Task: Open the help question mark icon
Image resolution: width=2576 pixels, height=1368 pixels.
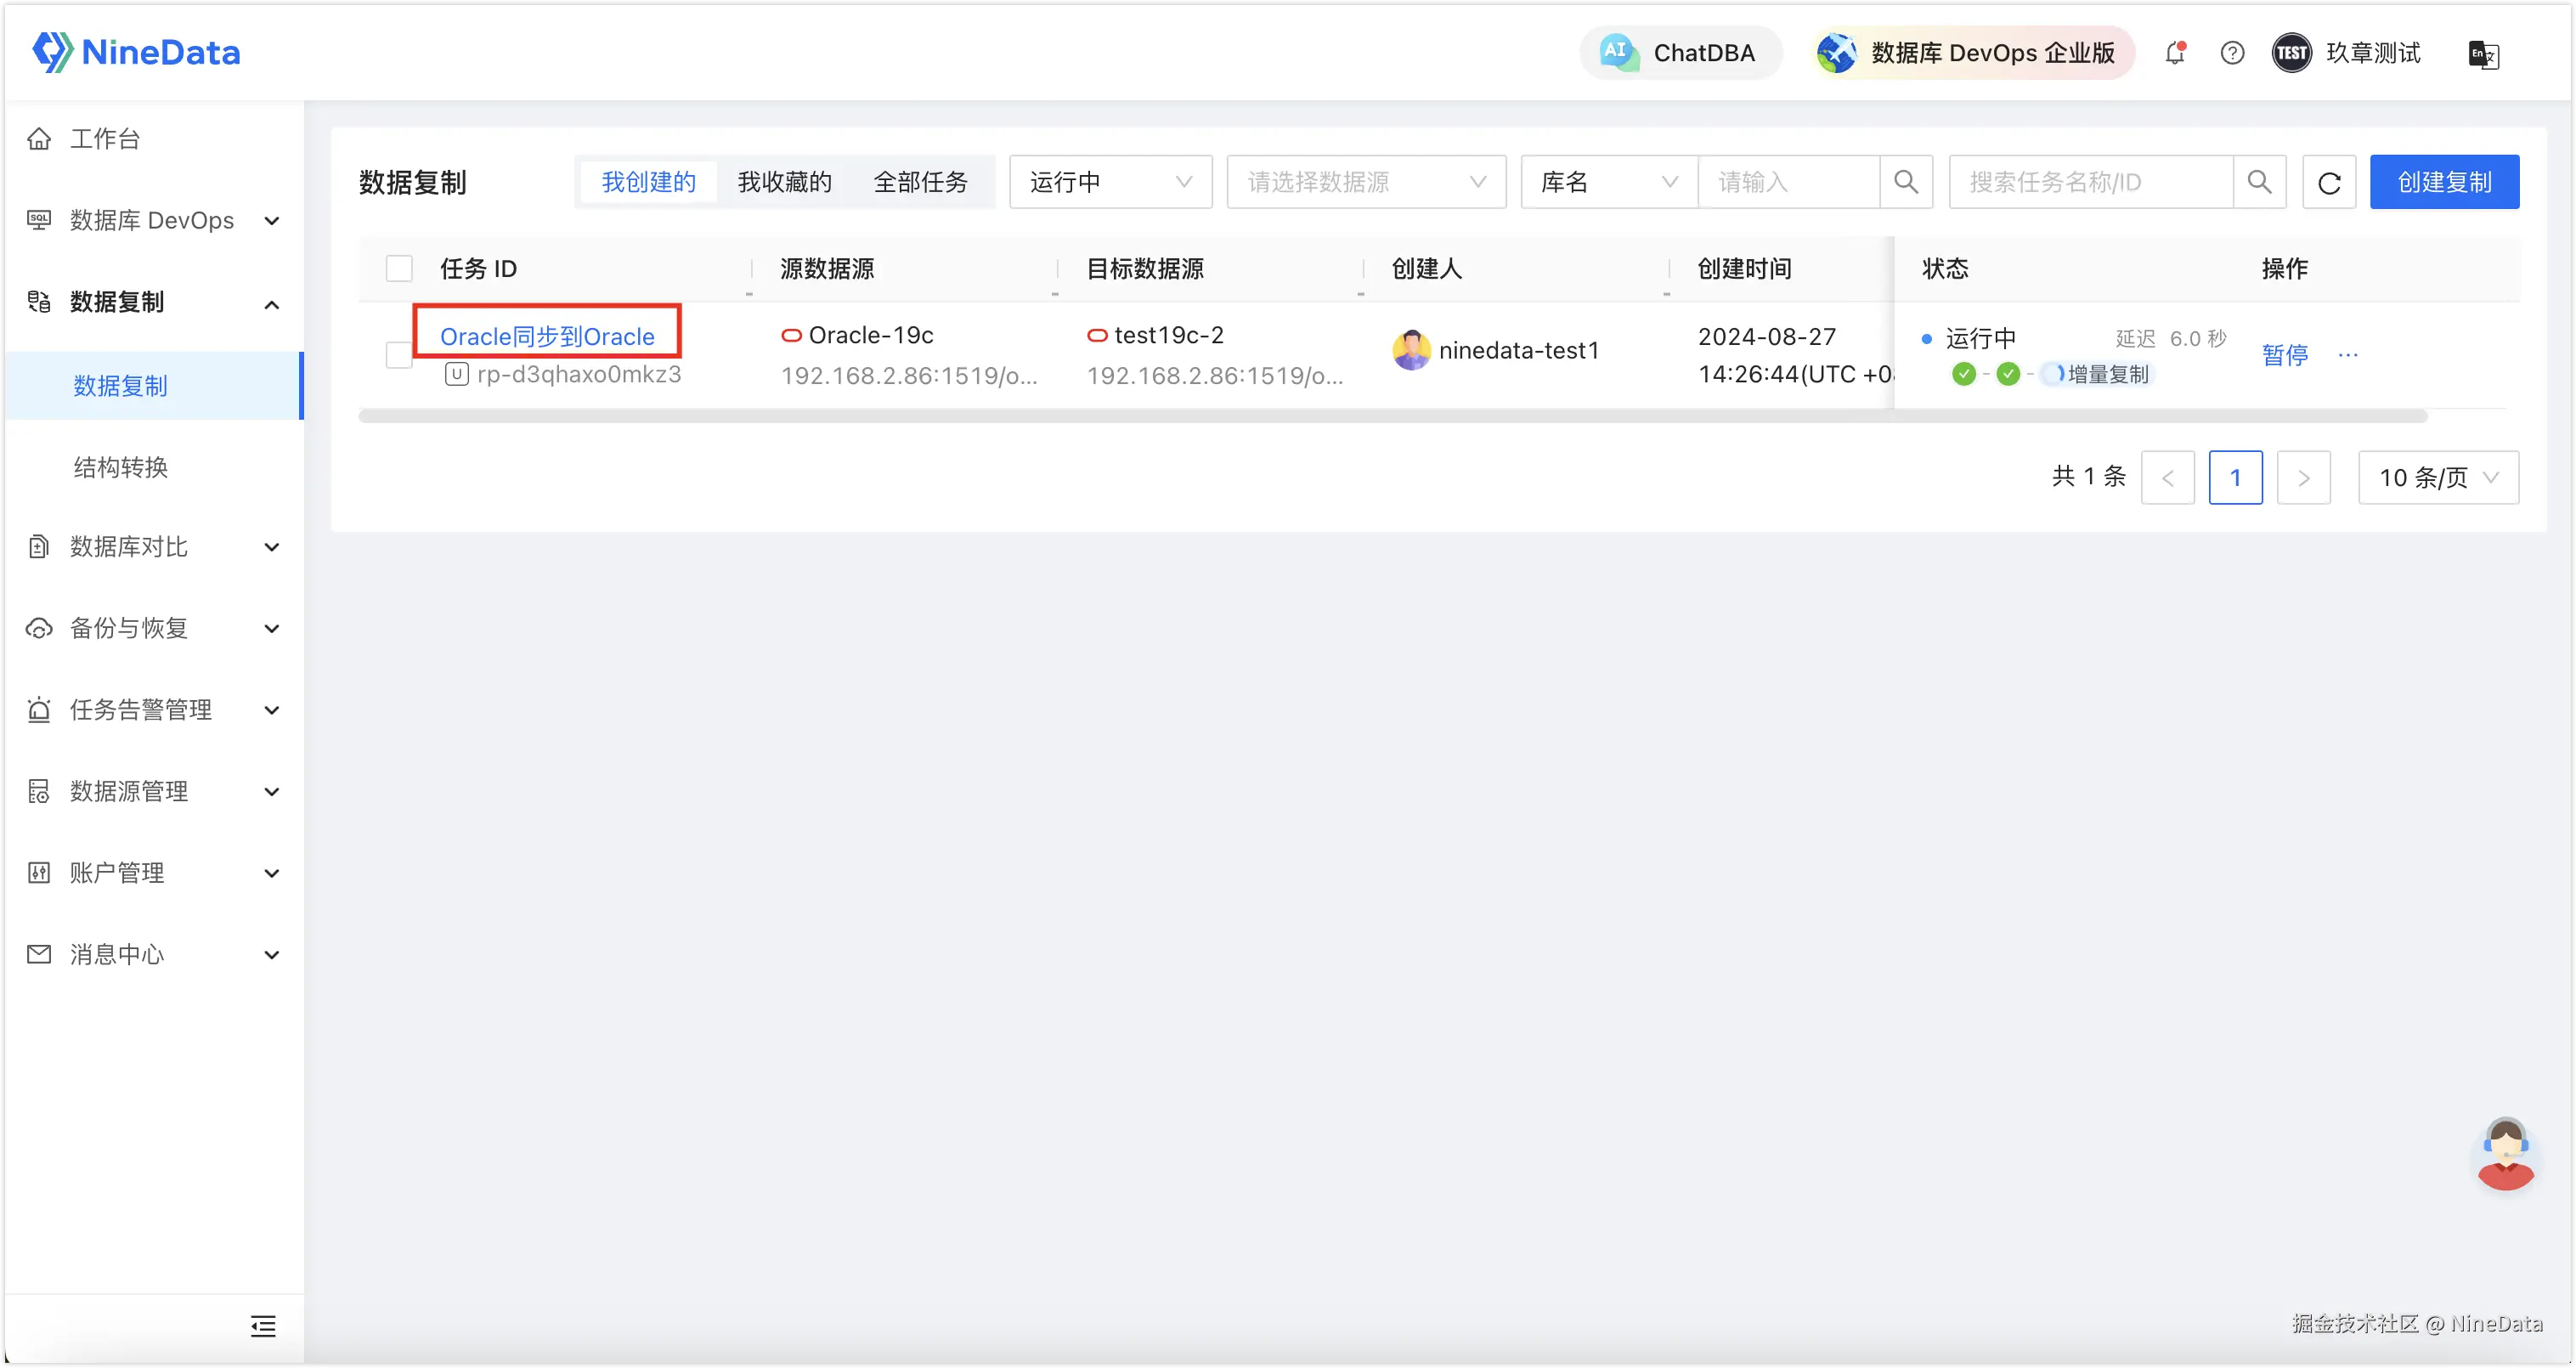Action: point(2232,53)
